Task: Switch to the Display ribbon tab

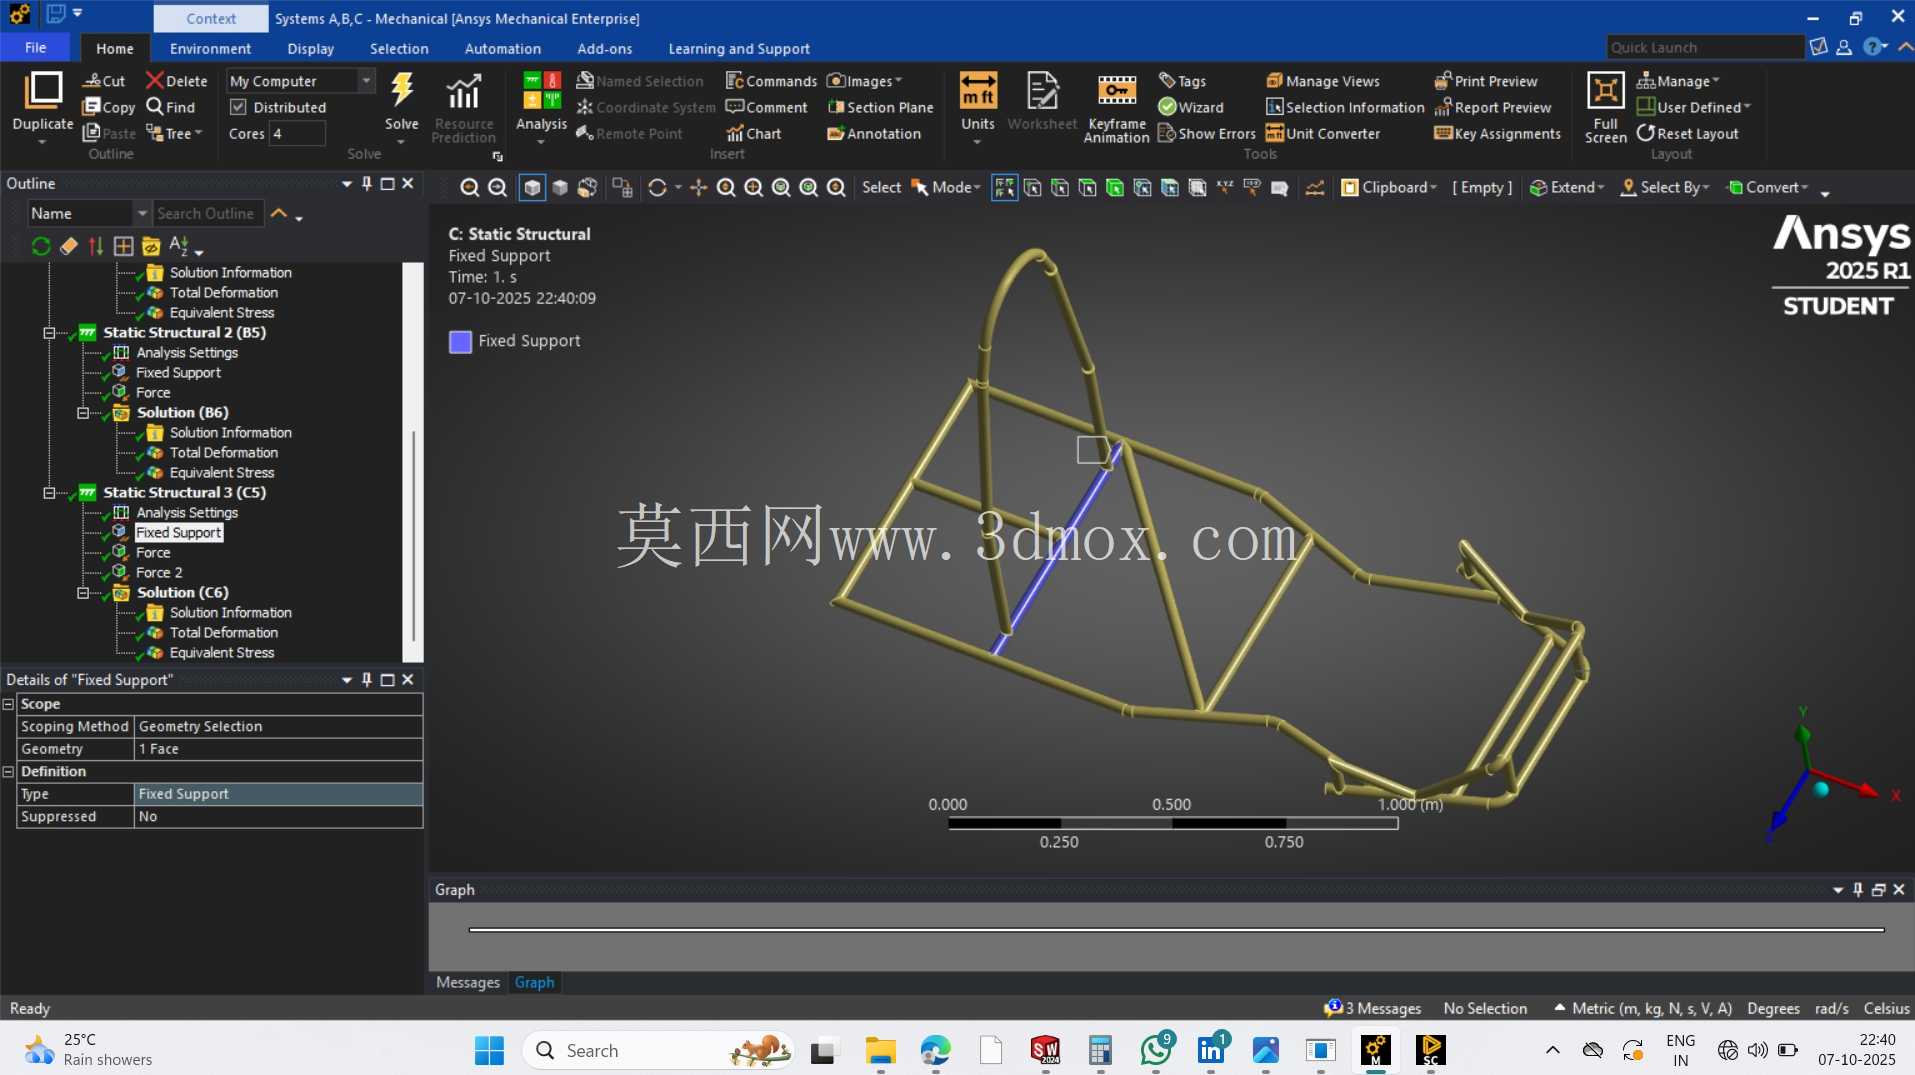Action: click(x=310, y=48)
